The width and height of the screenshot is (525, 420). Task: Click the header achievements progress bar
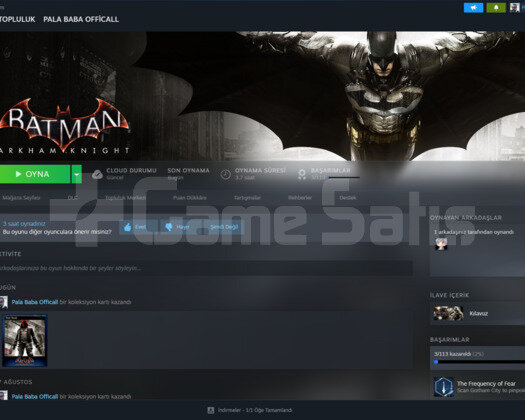344,178
